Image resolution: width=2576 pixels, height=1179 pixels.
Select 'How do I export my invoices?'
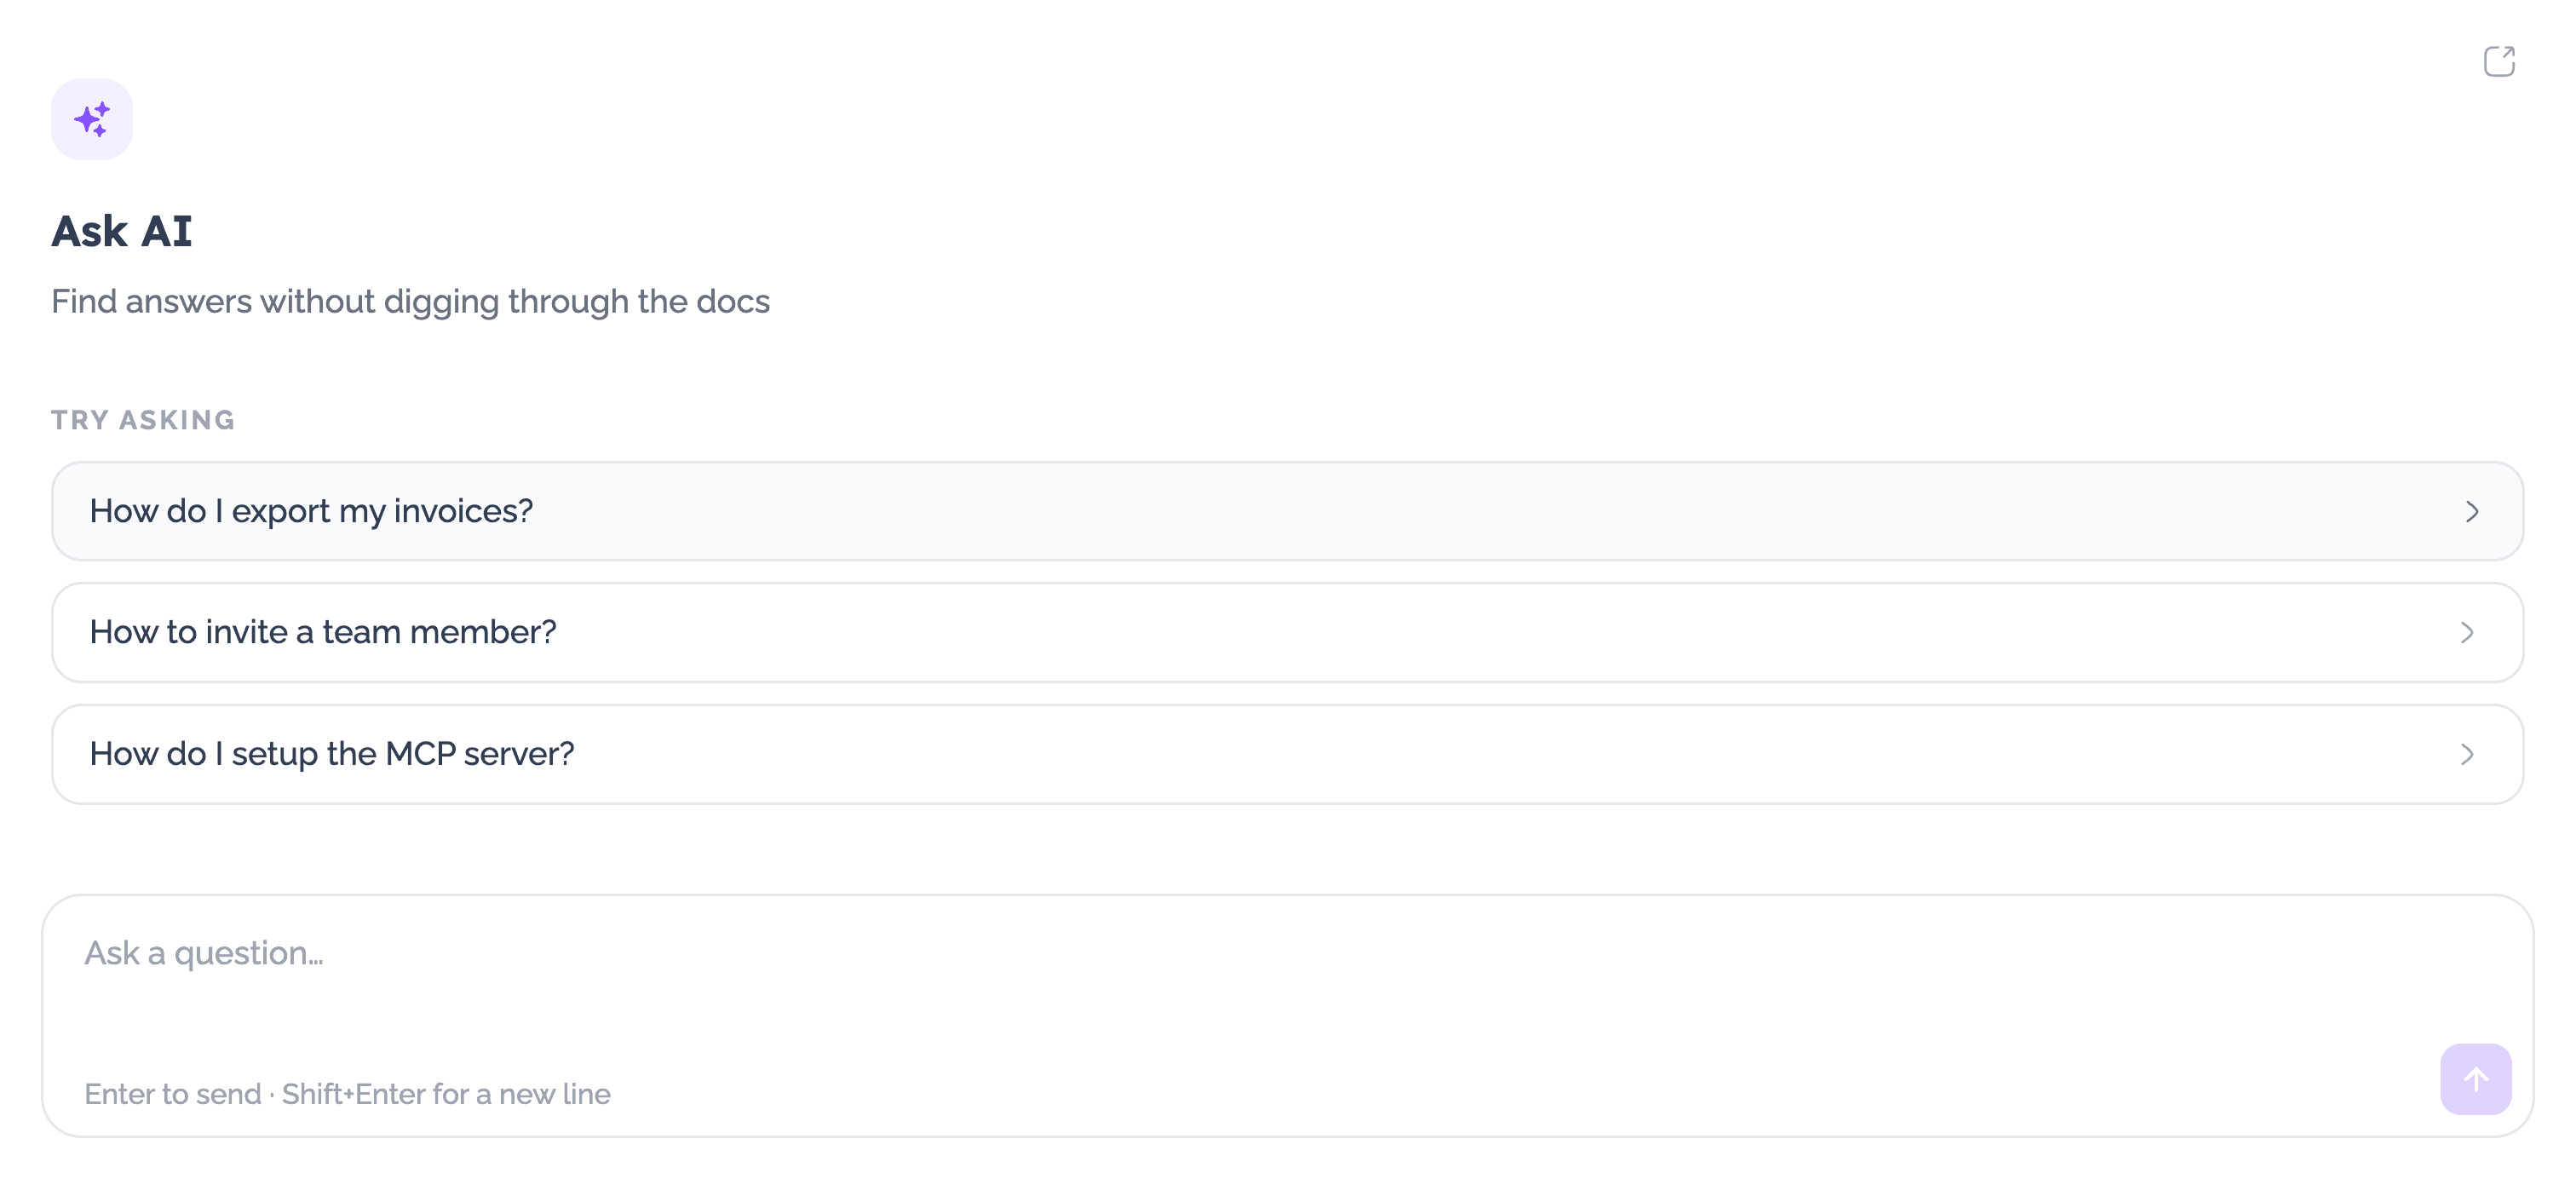[1287, 511]
